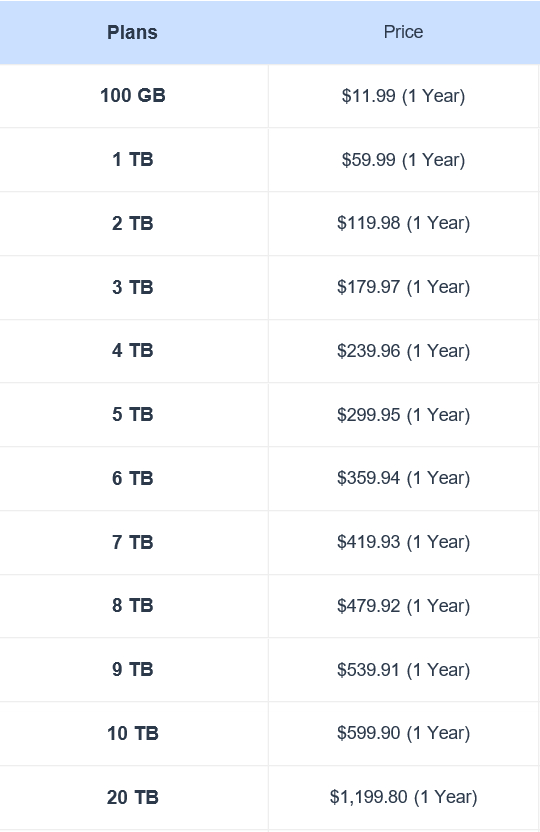Select the 7 TB plan cell
The image size is (540, 832).
click(x=133, y=542)
